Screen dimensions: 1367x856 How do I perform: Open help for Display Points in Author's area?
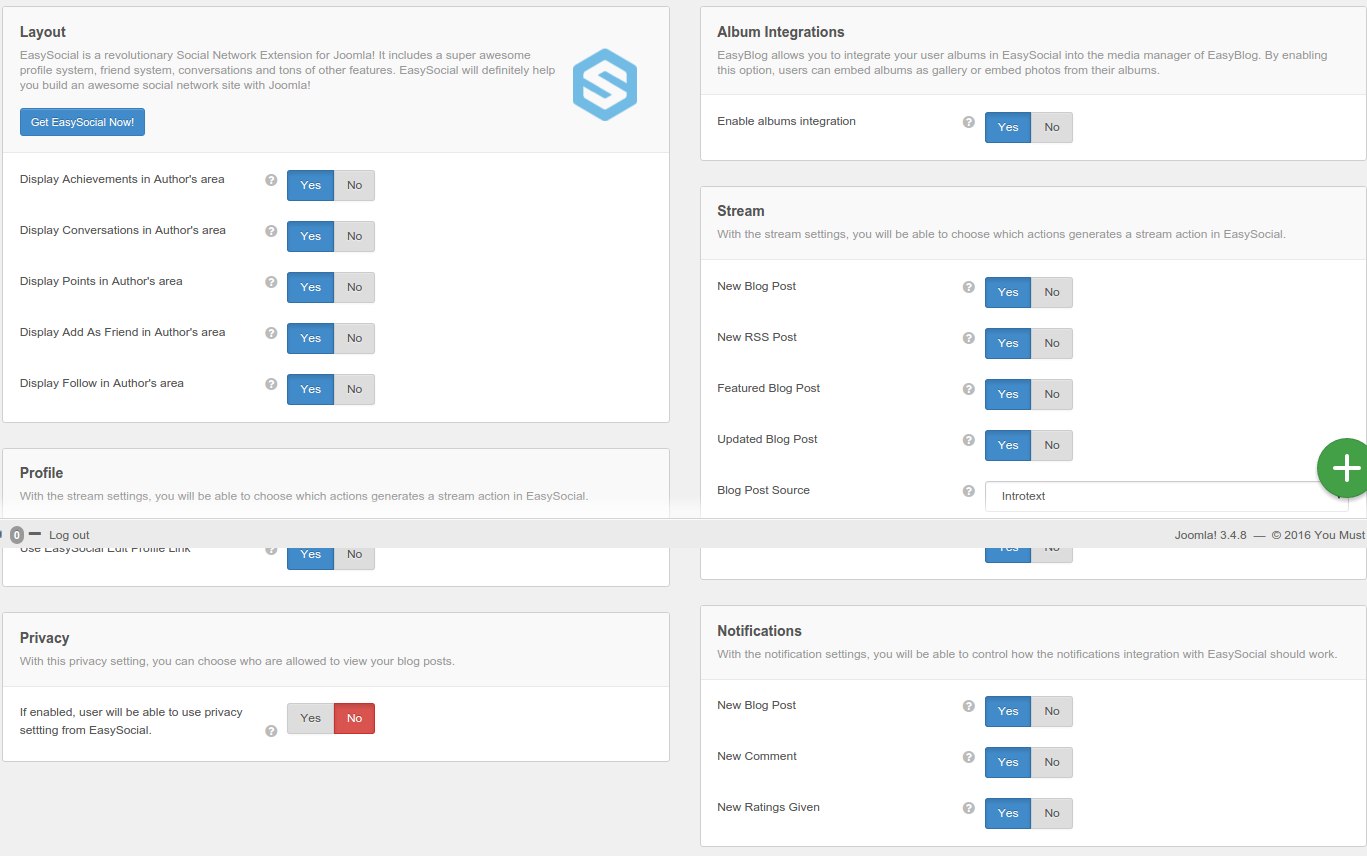[x=271, y=282]
